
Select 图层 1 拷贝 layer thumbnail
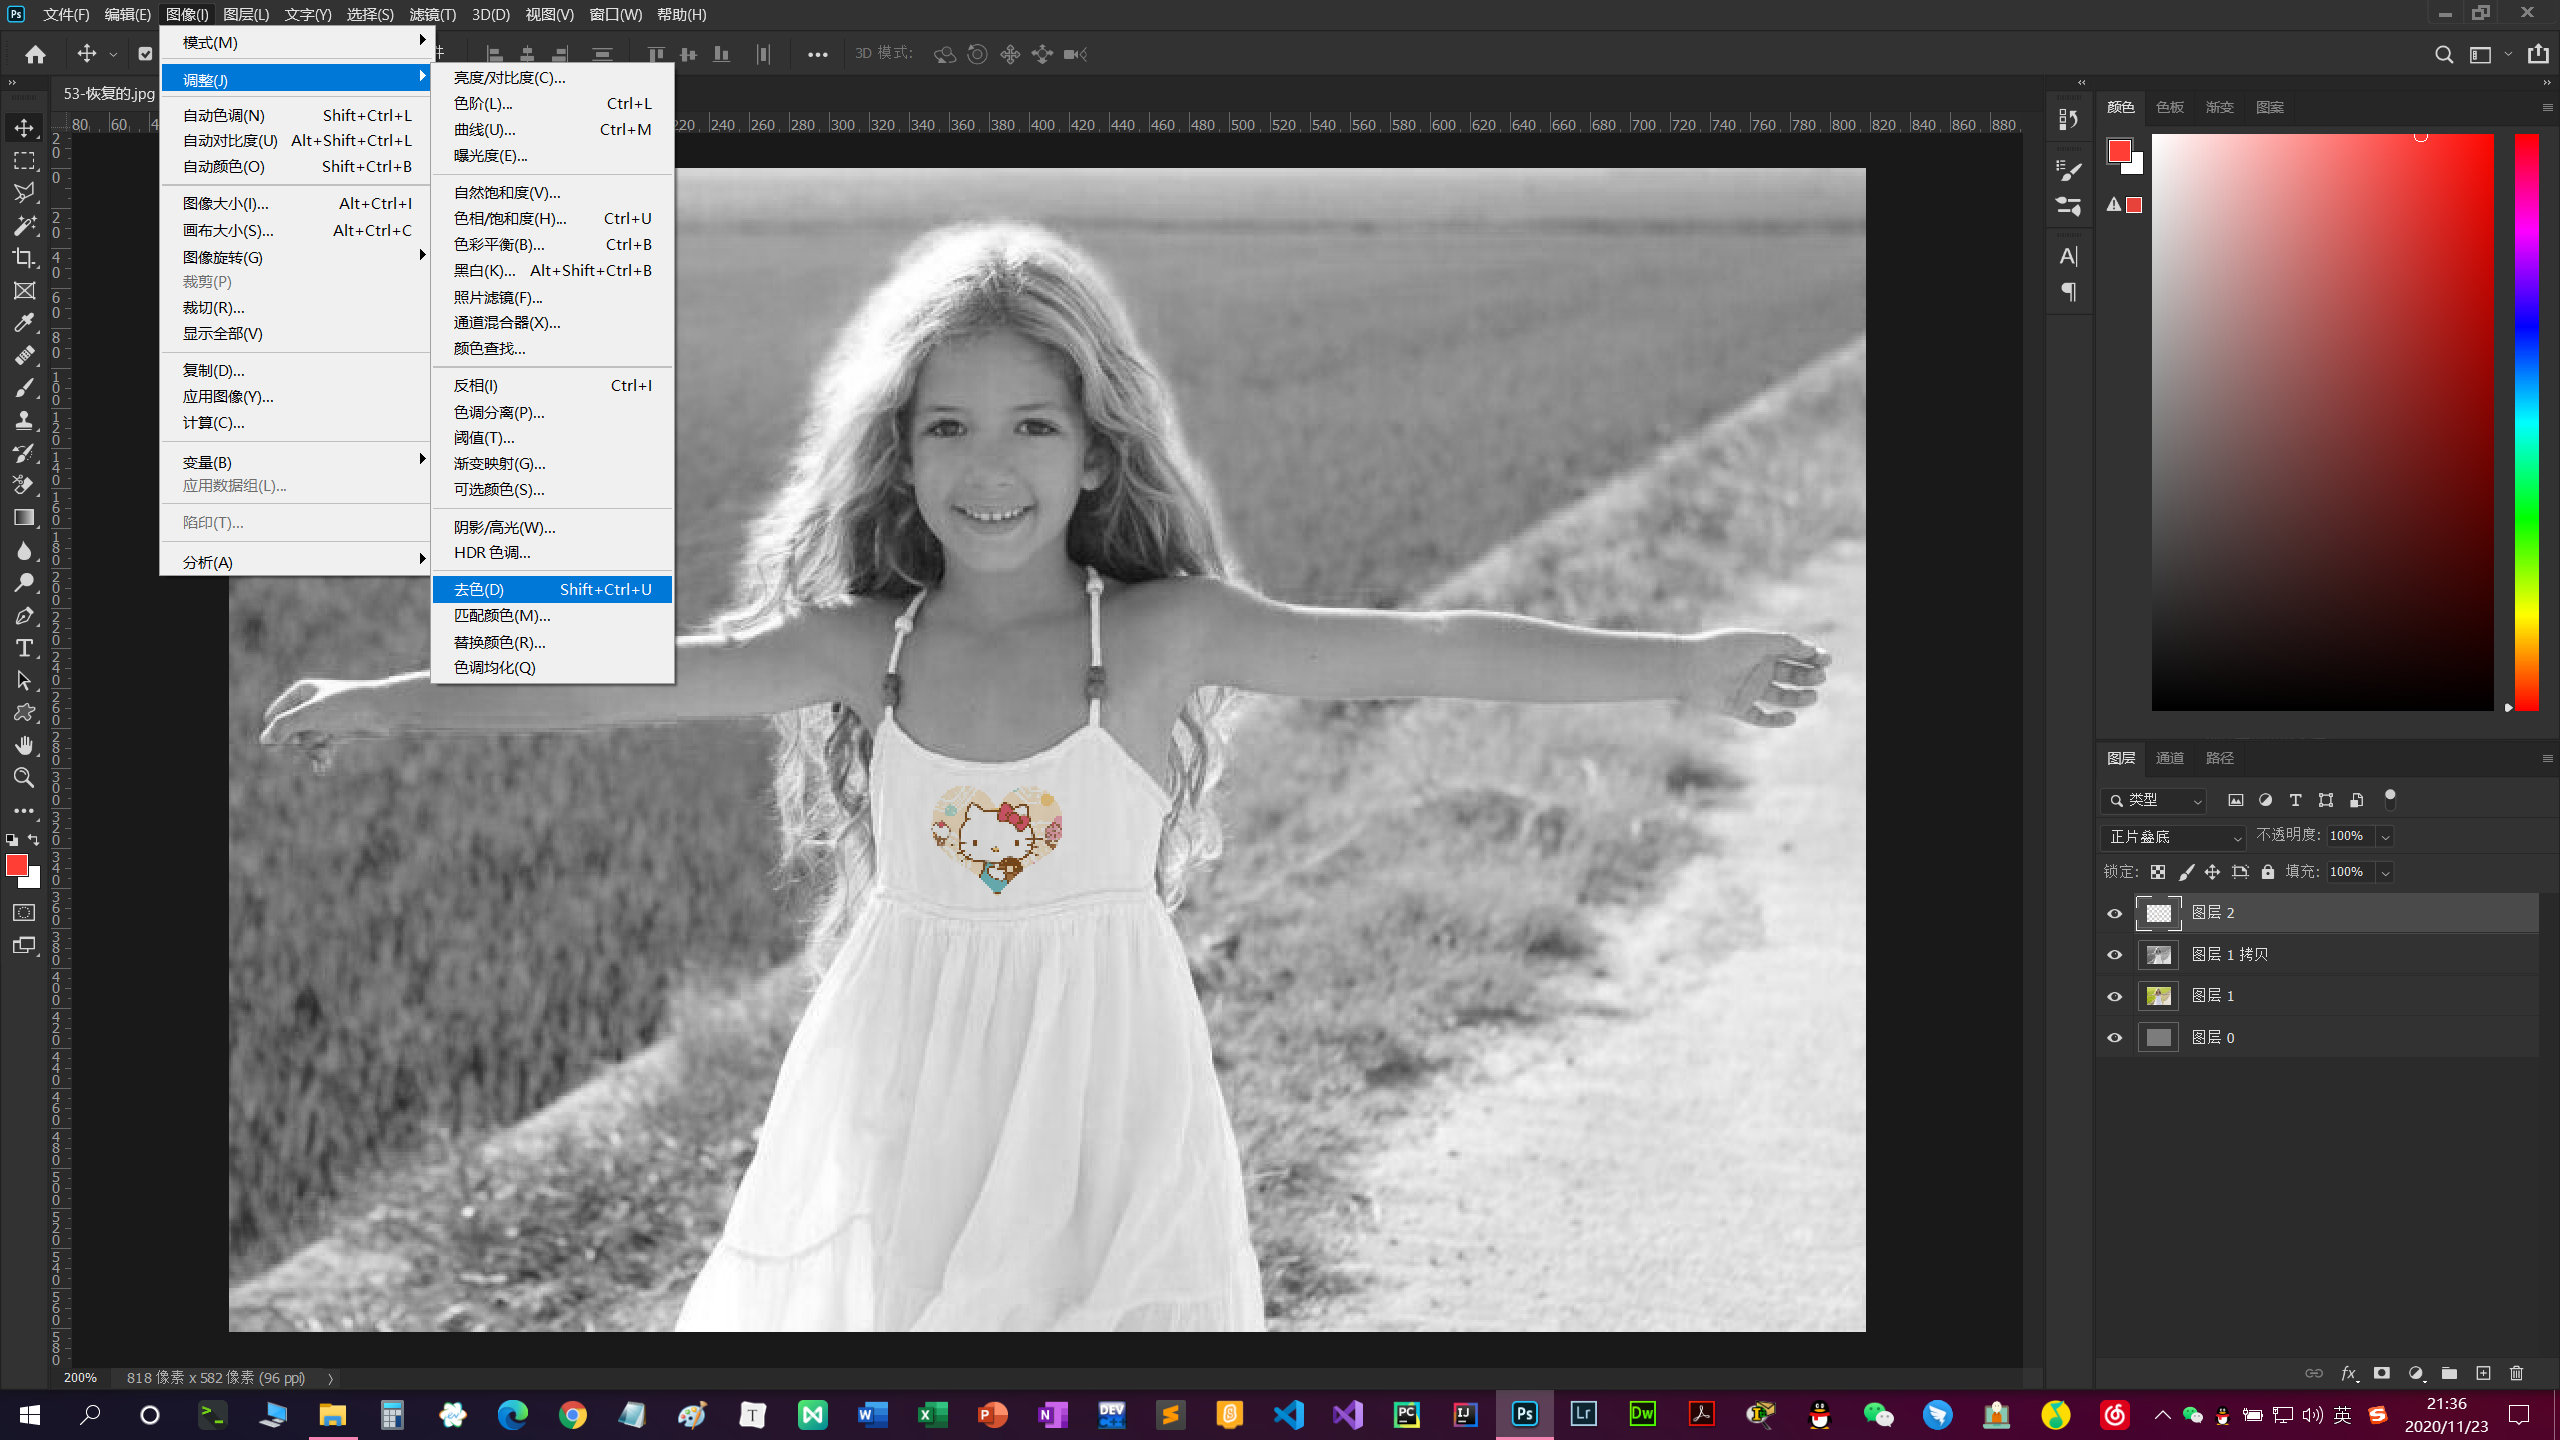2158,955
